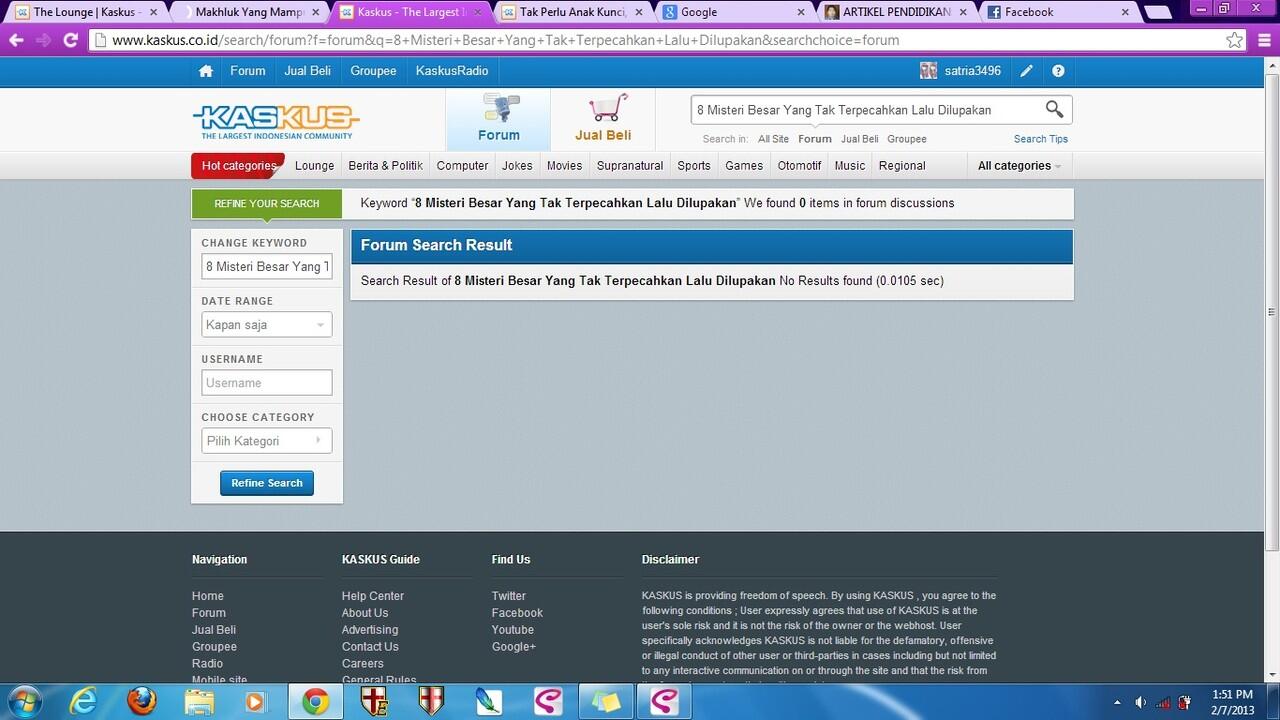Click the satria3496 avatar

point(928,71)
